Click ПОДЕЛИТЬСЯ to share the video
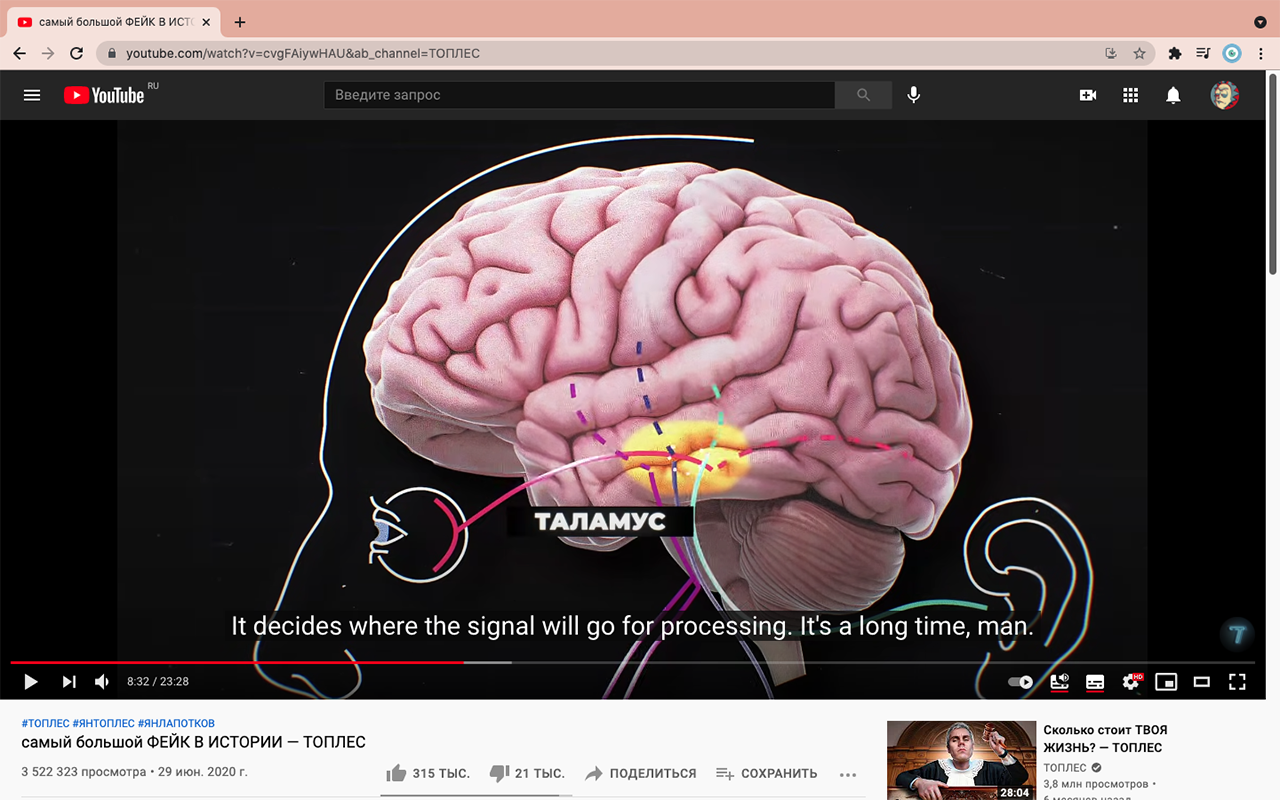 coord(640,772)
